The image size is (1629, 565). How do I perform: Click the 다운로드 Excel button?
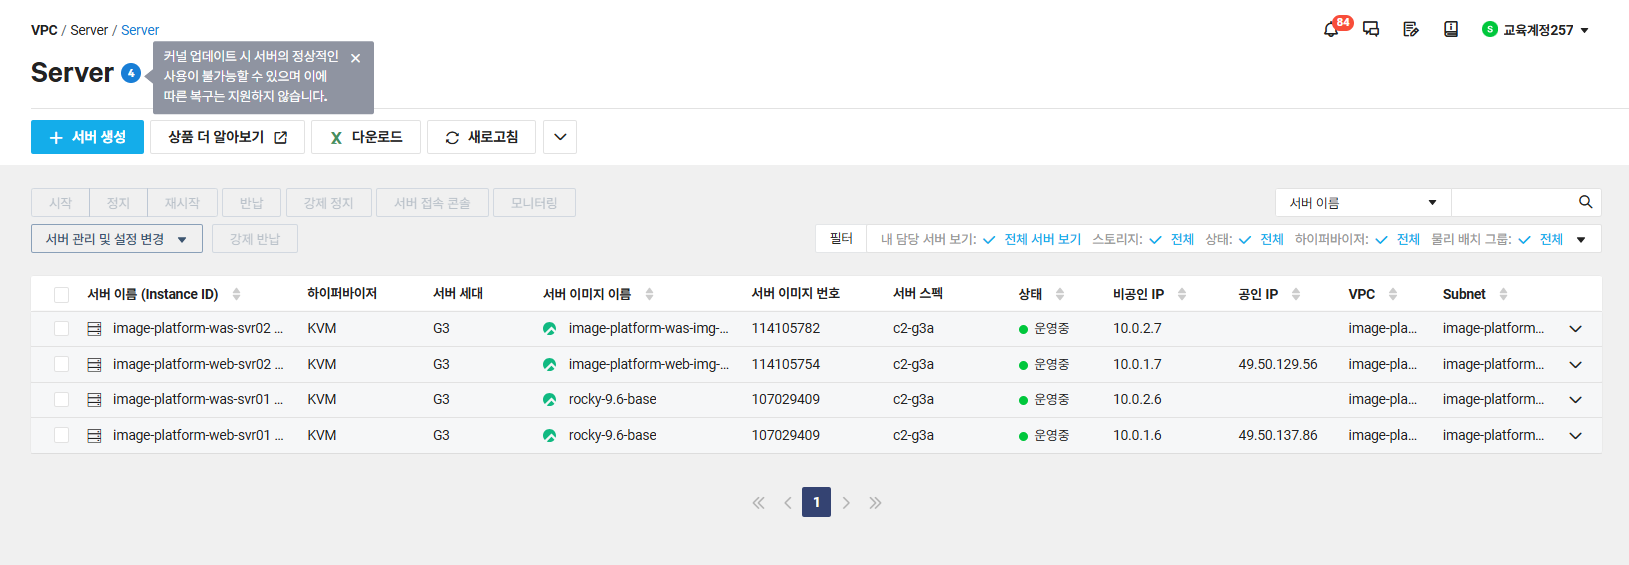[366, 137]
